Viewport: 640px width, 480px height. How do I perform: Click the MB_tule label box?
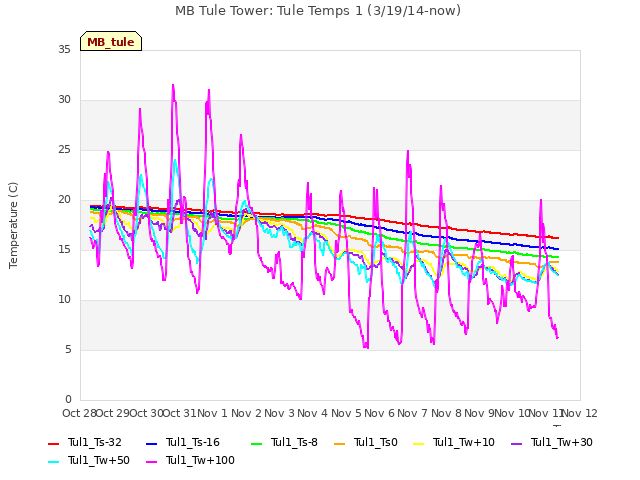111,41
